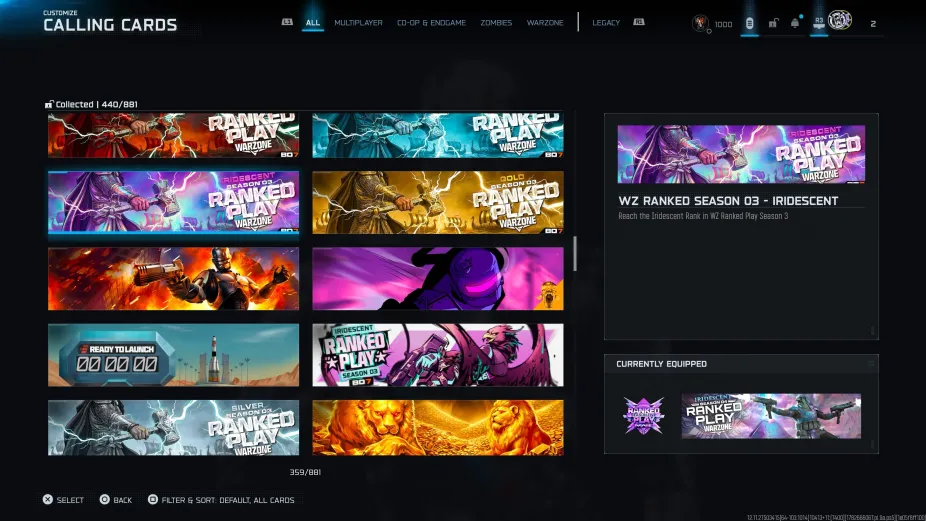Image resolution: width=926 pixels, height=521 pixels.
Task: Select the red Ranked Play Warzone card
Action: tap(174, 135)
